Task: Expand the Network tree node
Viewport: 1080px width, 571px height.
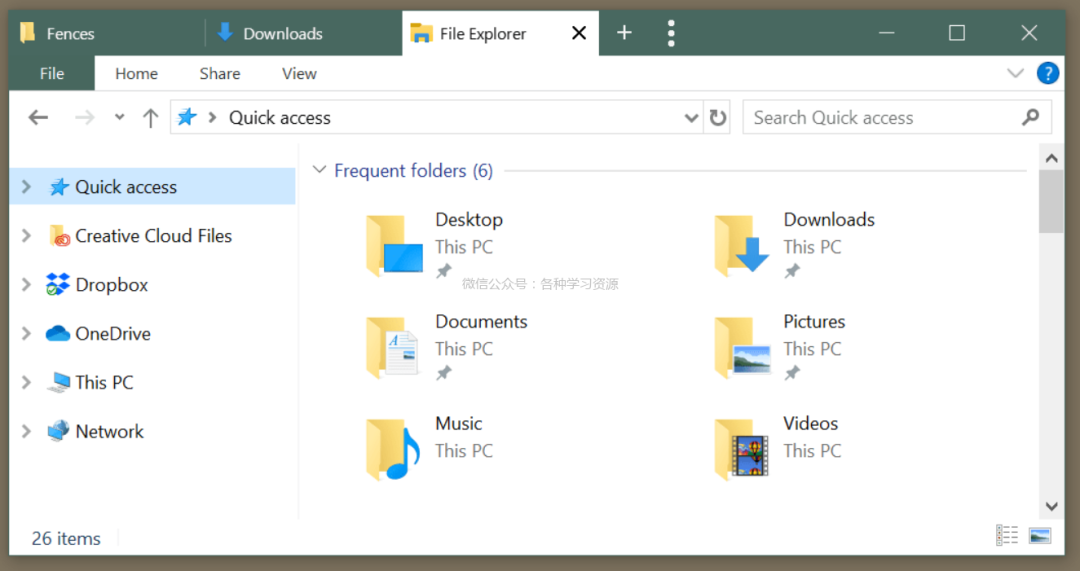Action: [26, 431]
